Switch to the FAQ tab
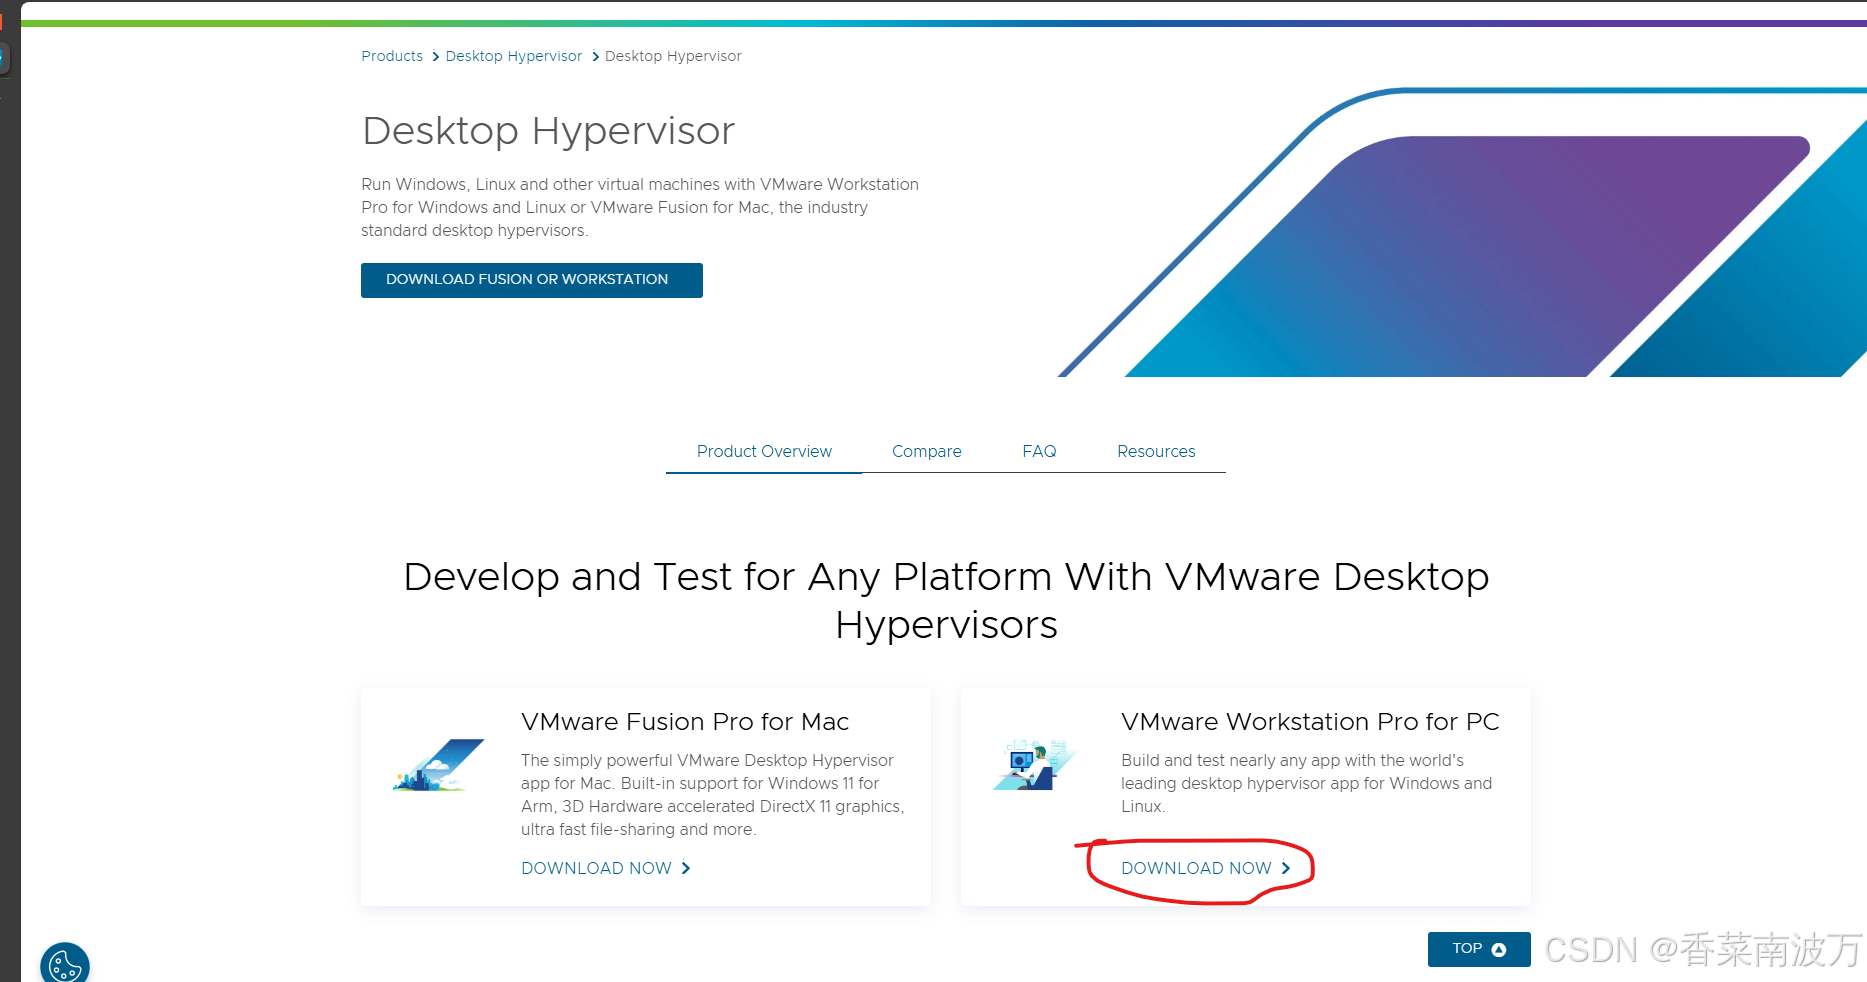The image size is (1867, 982). [1039, 452]
